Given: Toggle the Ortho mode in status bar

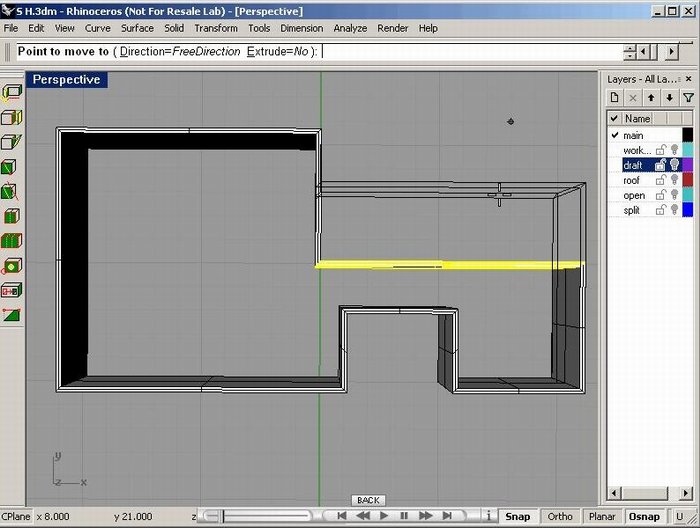Looking at the screenshot, I should click(x=560, y=517).
